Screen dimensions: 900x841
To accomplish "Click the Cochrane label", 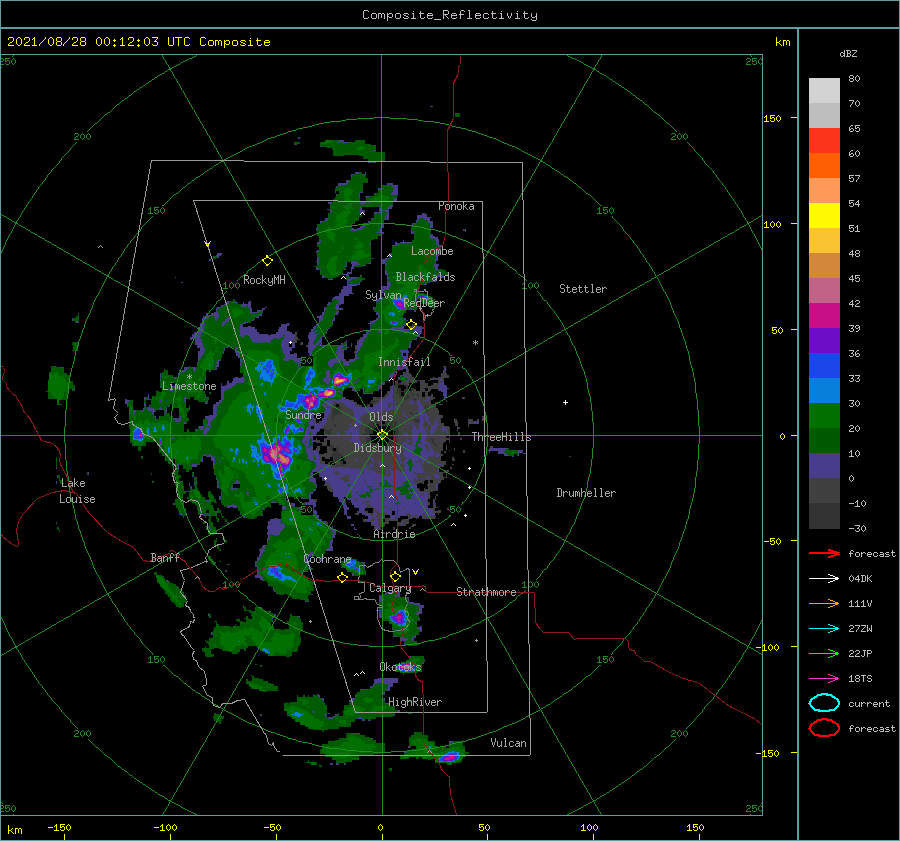I will coord(327,559).
